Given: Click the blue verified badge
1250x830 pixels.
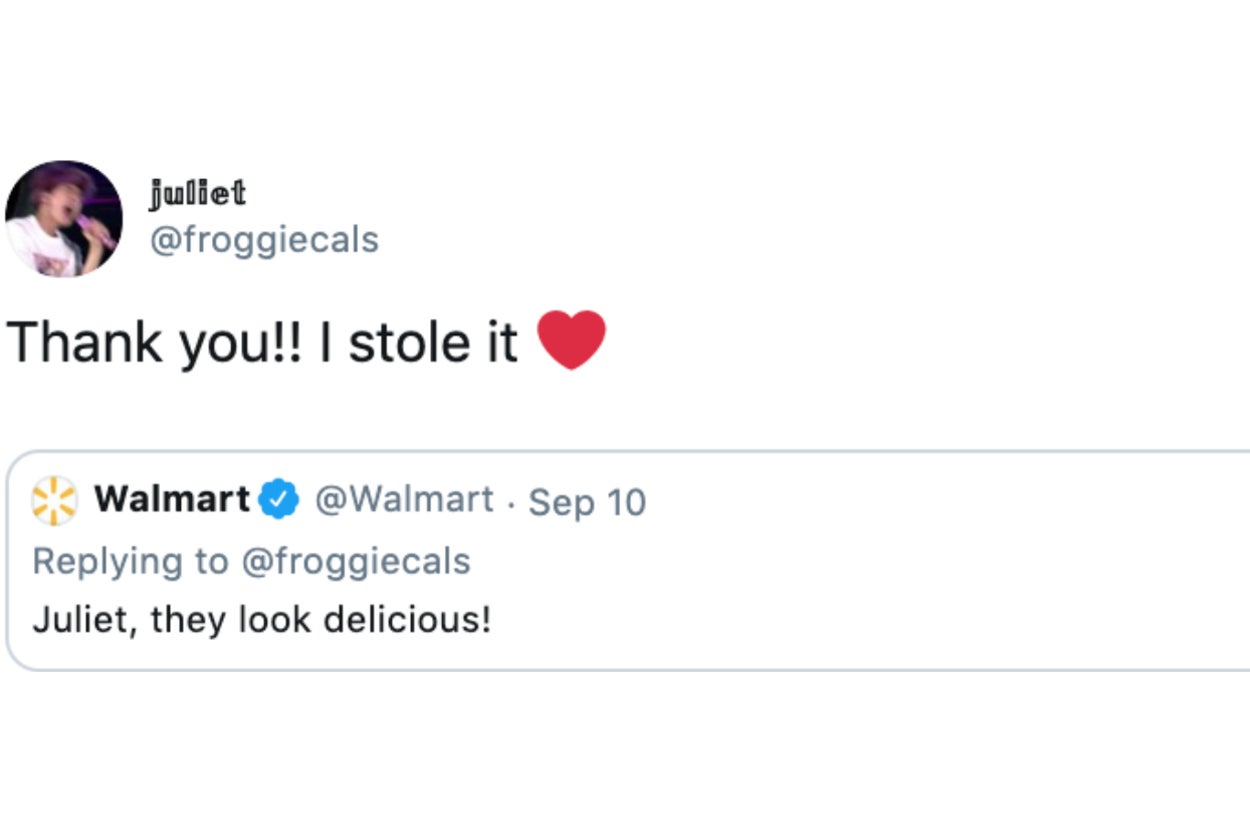Looking at the screenshot, I should [x=280, y=500].
